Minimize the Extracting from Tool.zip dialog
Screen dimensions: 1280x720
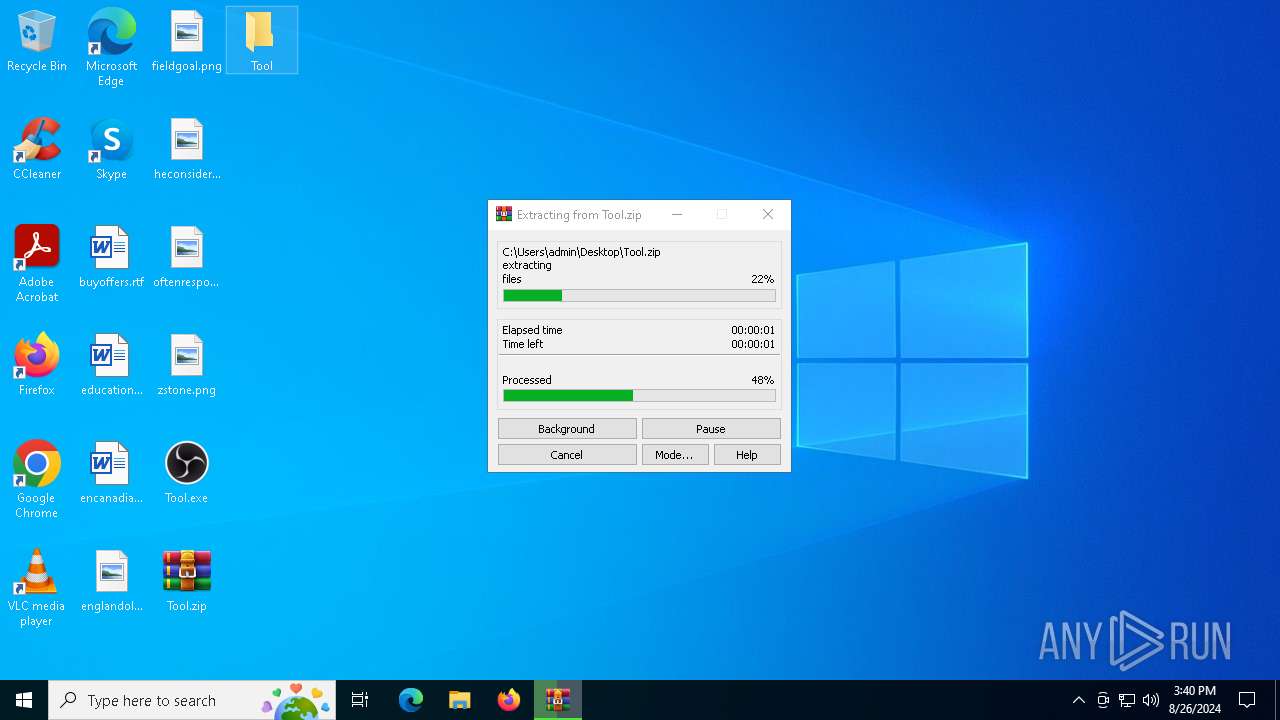[x=677, y=214]
